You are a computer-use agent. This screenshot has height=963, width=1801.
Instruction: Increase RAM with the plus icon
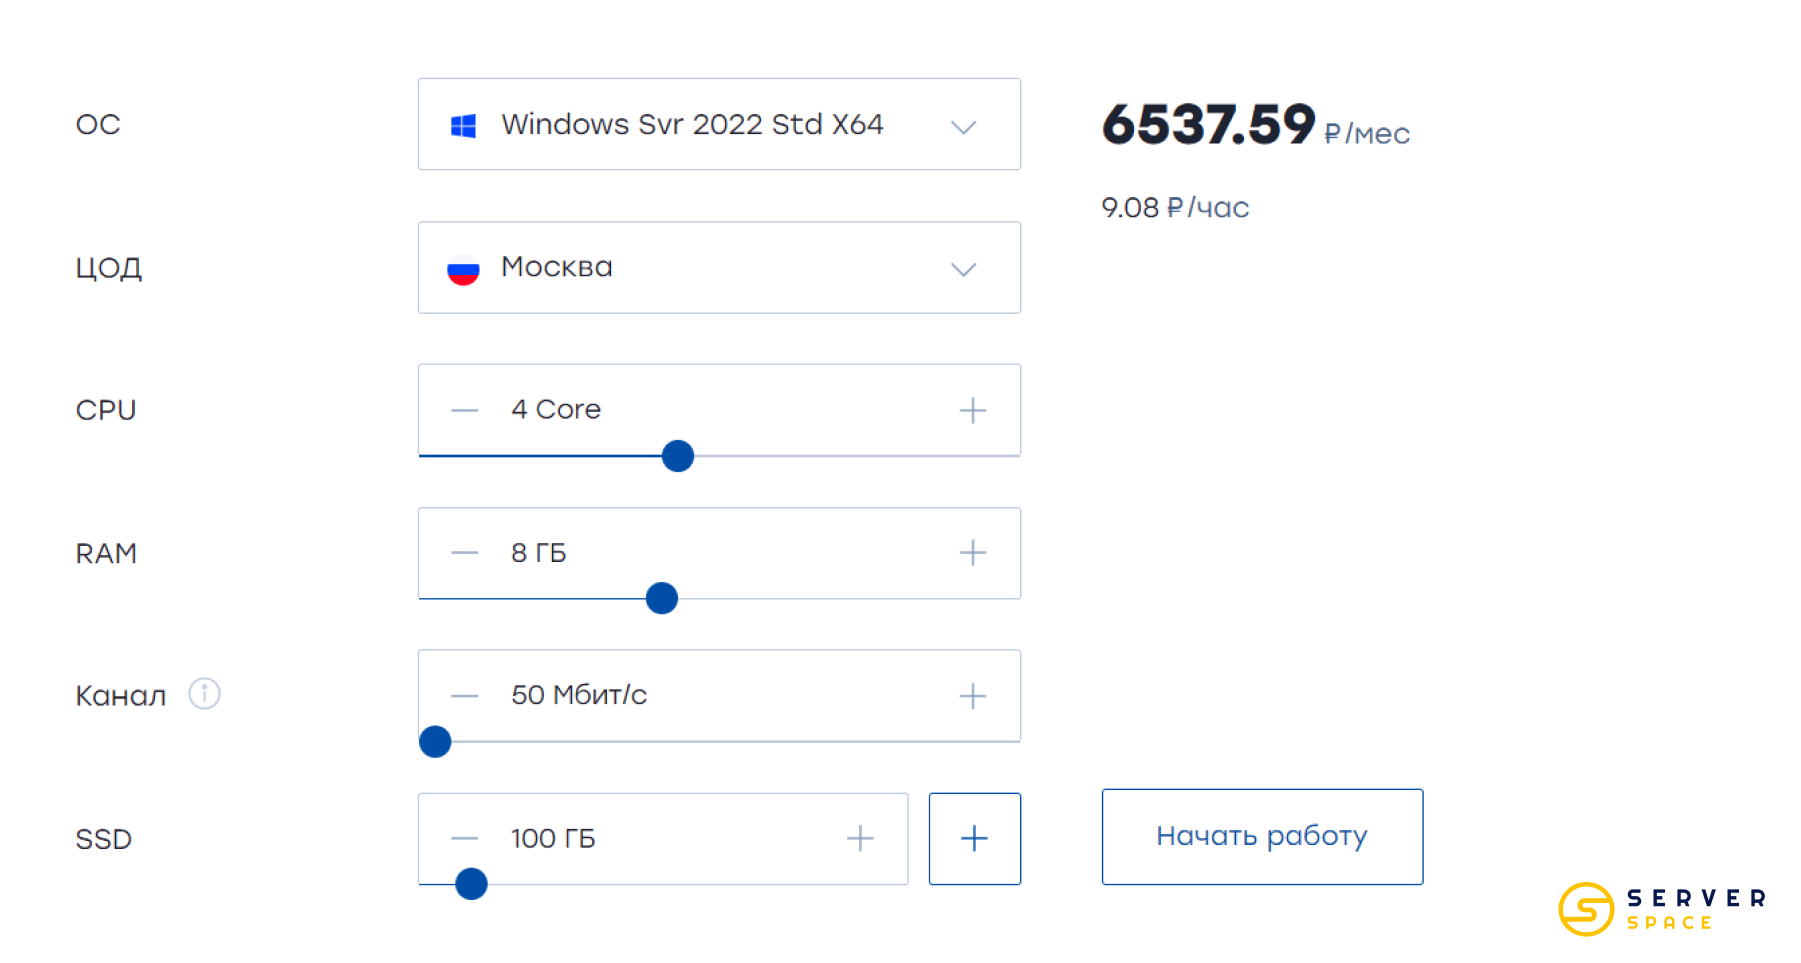point(972,553)
